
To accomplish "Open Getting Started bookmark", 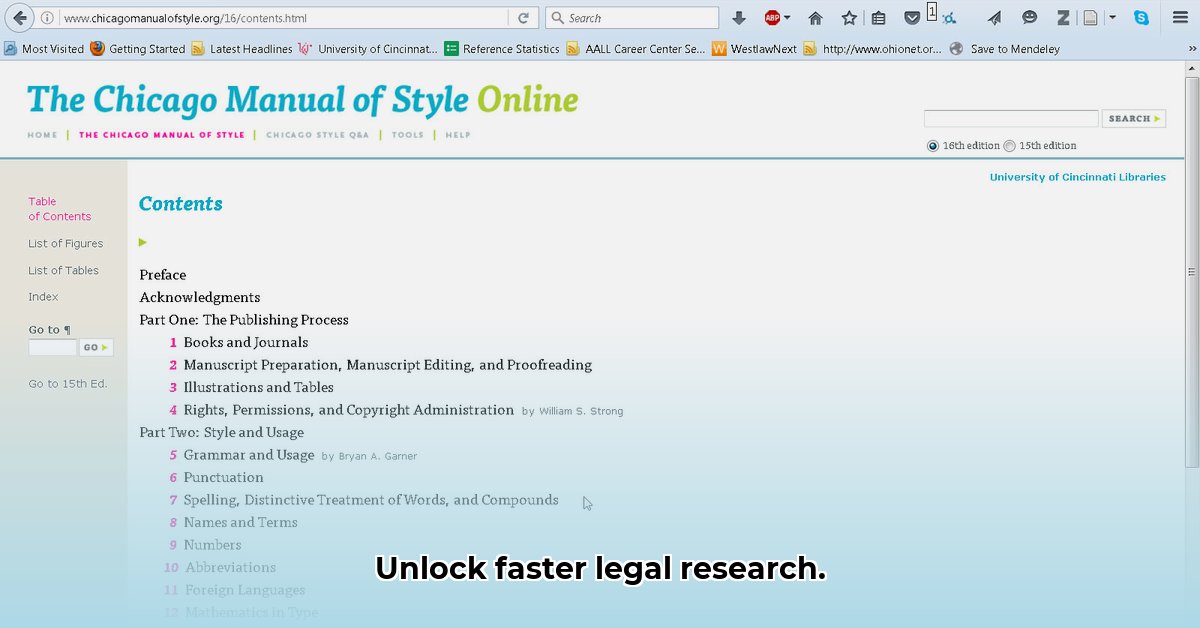I will [x=138, y=48].
